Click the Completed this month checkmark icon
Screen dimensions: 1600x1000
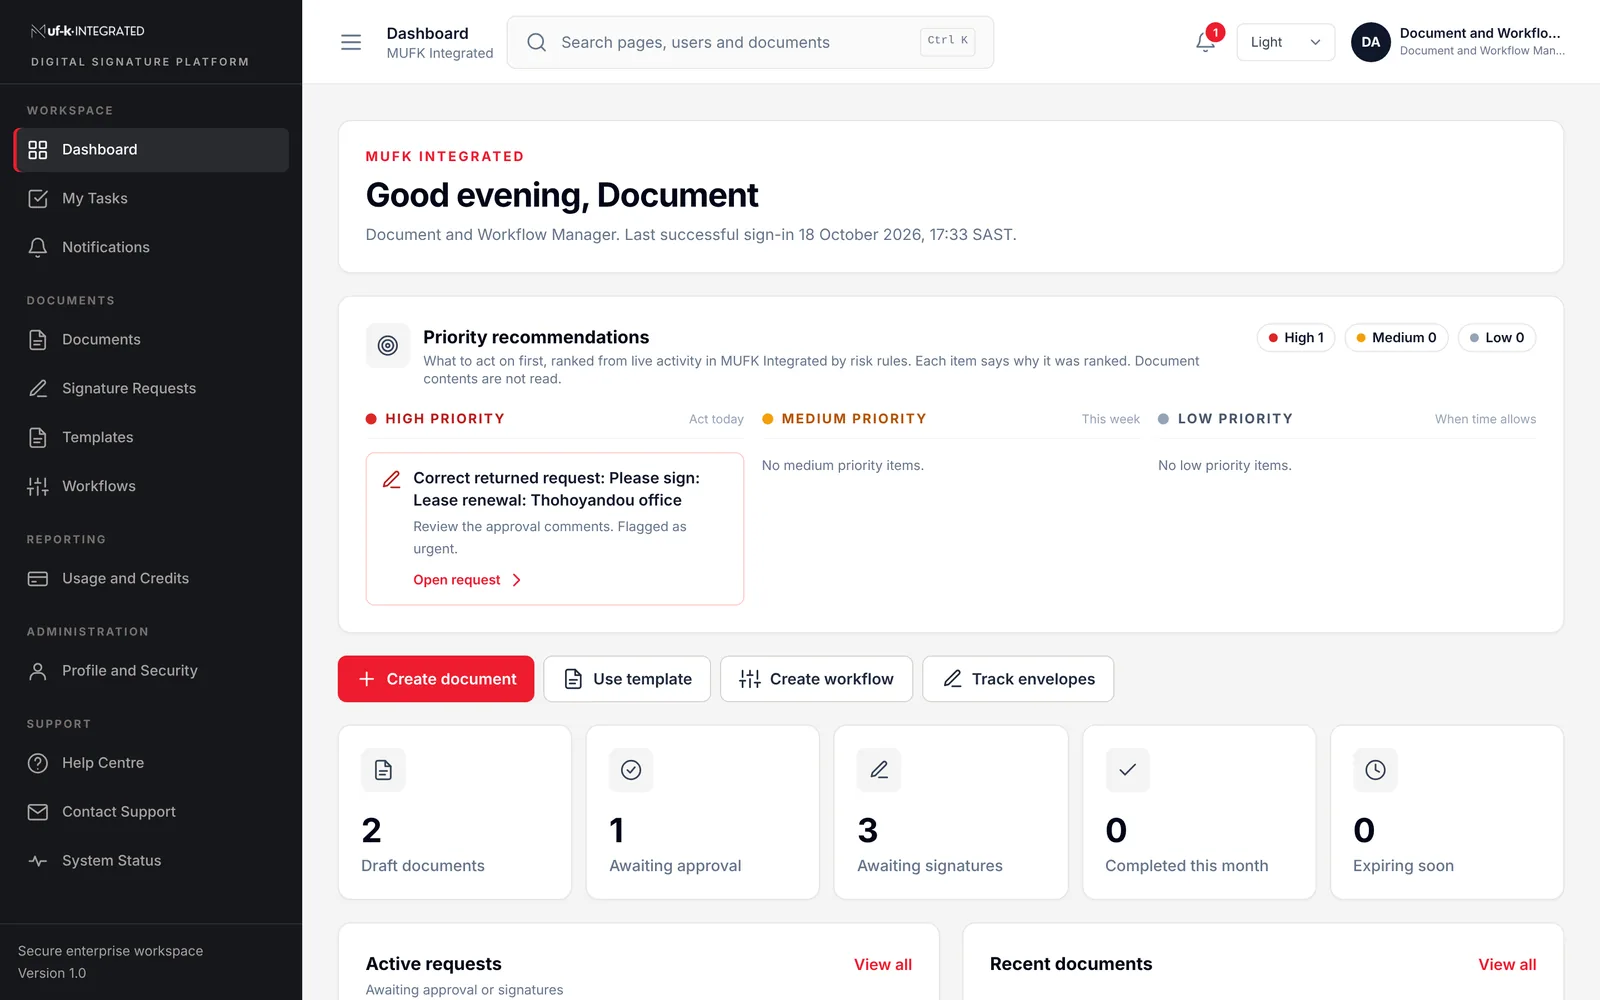click(1127, 770)
